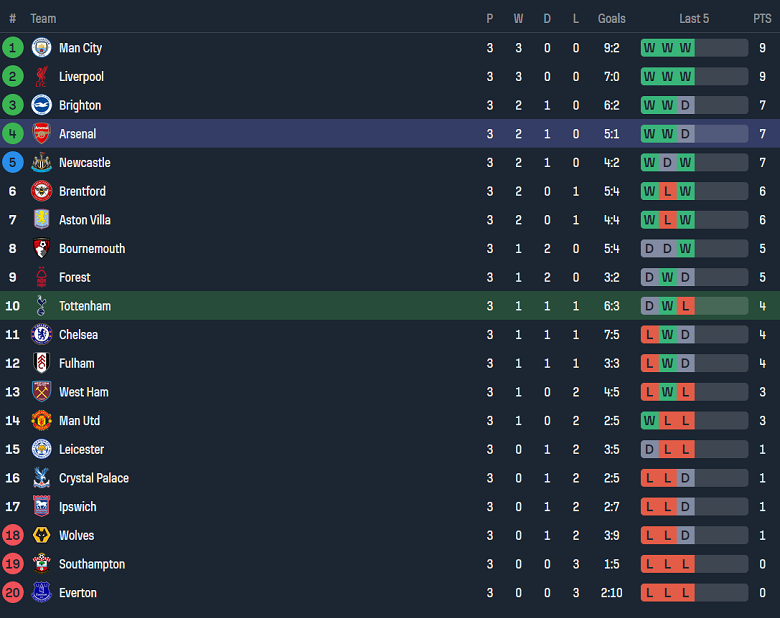The image size is (780, 618).
Task: Click the Wolves club crest
Action: click(x=41, y=536)
